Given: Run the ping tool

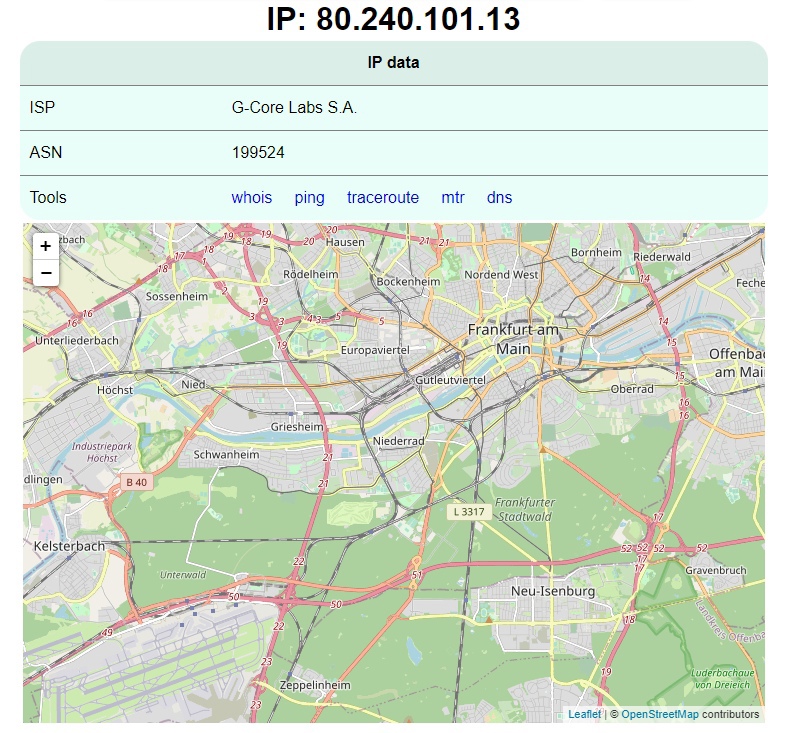Looking at the screenshot, I should (x=309, y=198).
